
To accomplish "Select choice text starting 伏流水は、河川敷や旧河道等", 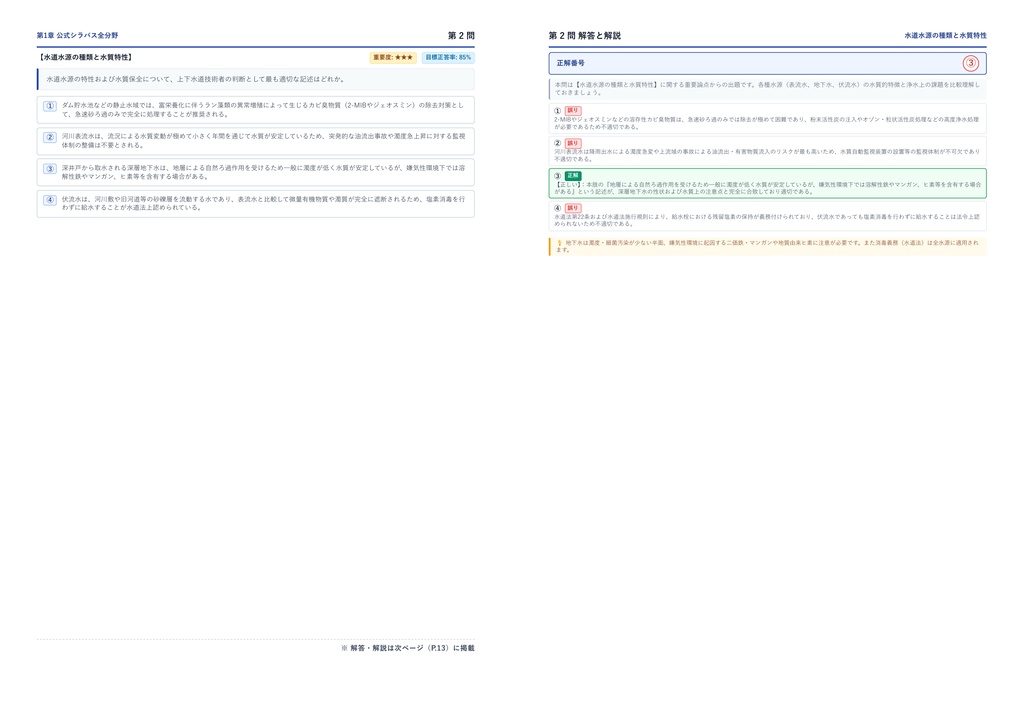I will point(263,204).
